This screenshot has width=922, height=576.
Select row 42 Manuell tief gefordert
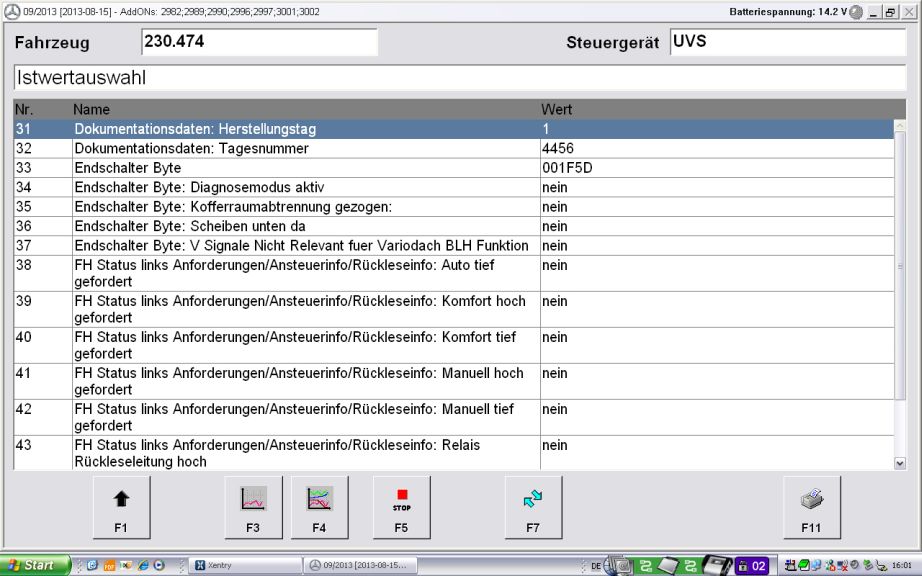pyautogui.click(x=454, y=417)
